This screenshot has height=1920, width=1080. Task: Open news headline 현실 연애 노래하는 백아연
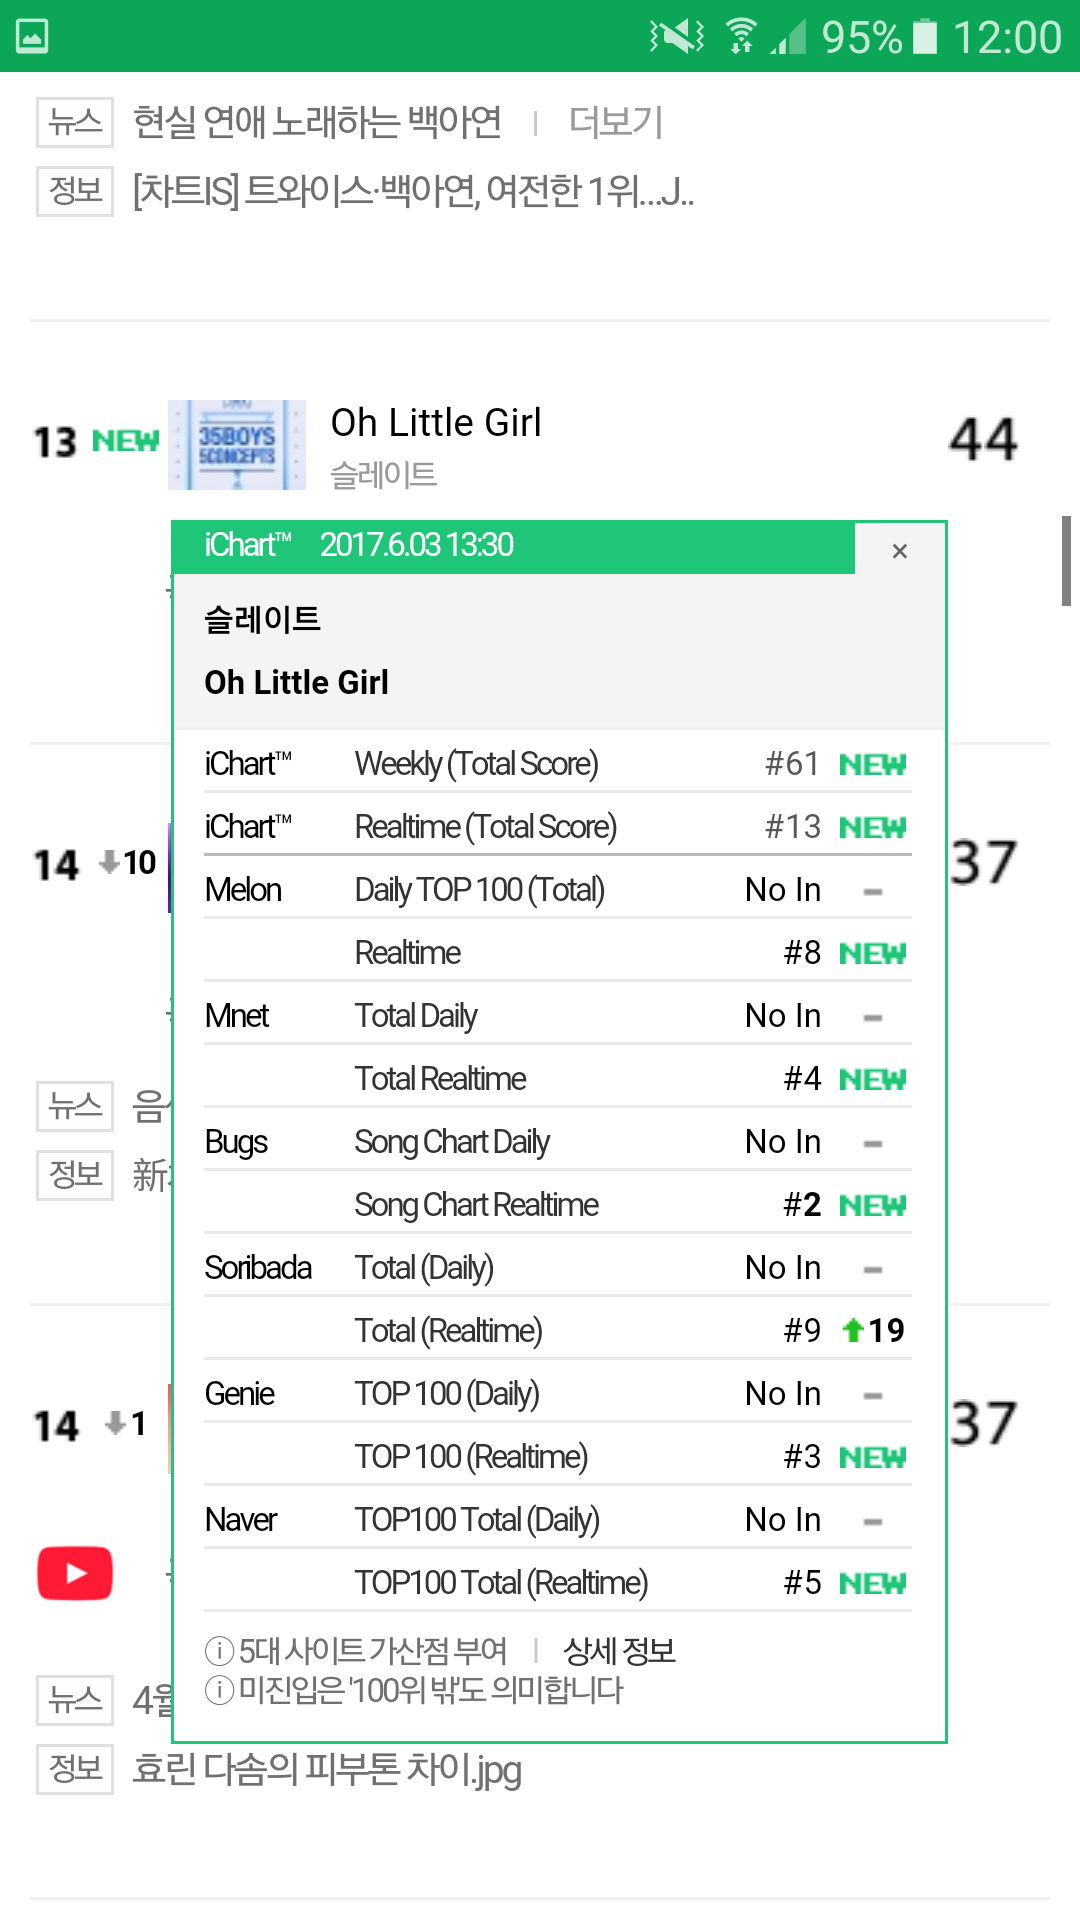(318, 122)
